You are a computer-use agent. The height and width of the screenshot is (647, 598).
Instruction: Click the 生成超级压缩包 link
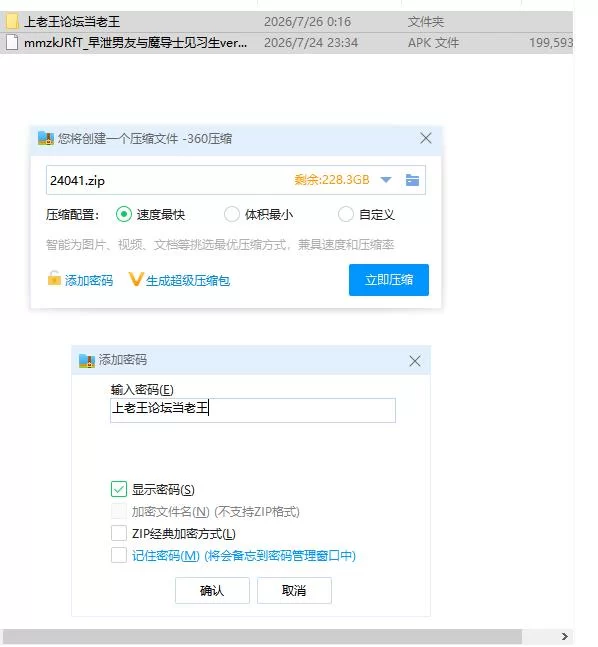188,281
